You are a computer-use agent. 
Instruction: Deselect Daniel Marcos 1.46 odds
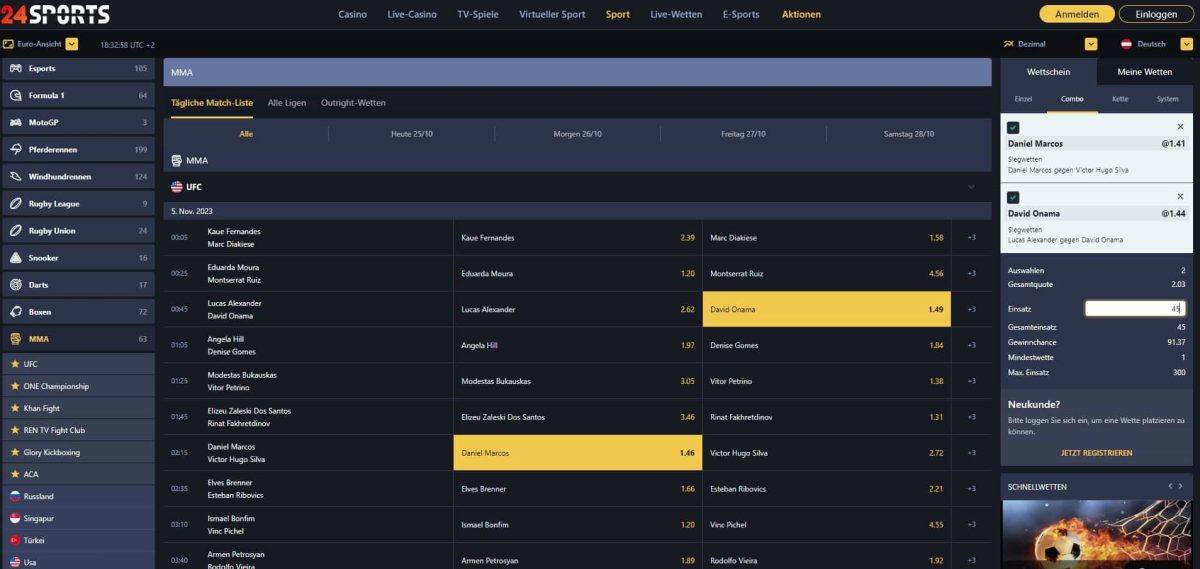578,453
